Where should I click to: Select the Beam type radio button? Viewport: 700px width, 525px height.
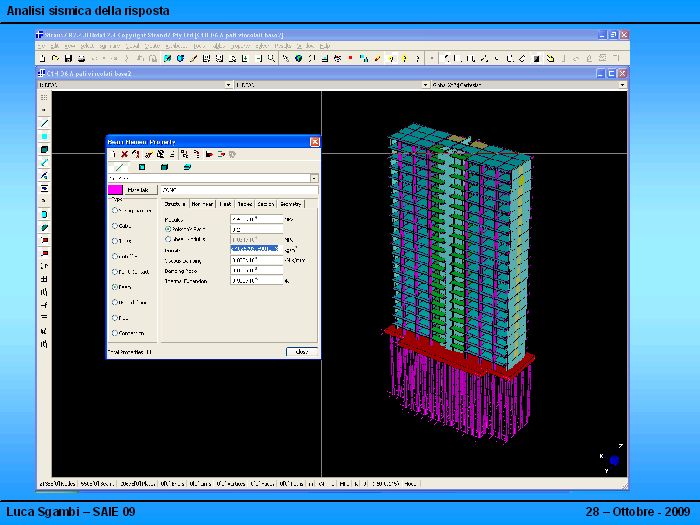[116, 286]
